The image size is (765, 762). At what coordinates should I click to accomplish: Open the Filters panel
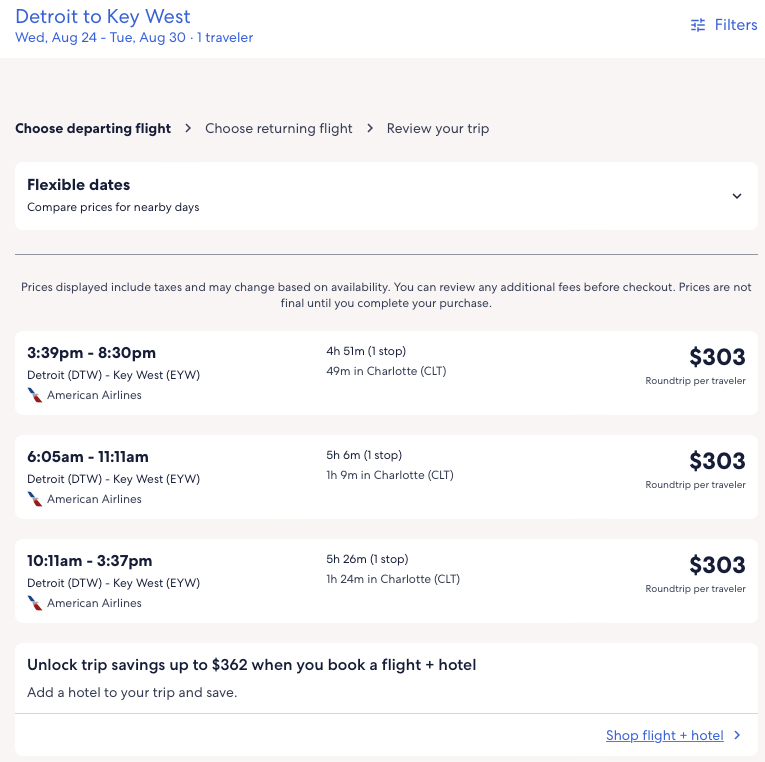(735, 25)
